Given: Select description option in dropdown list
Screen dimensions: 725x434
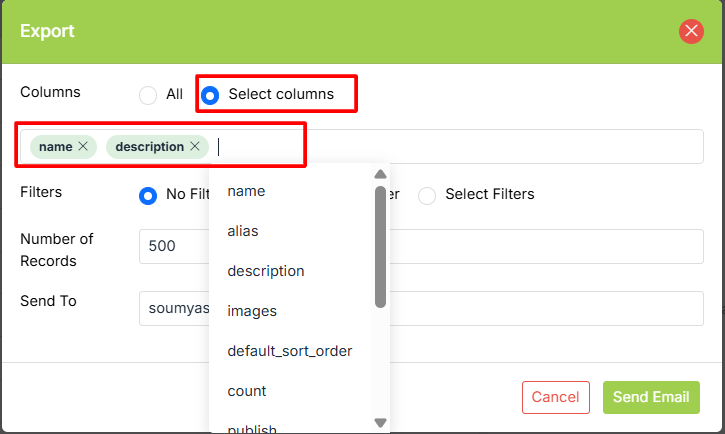Looking at the screenshot, I should 266,271.
